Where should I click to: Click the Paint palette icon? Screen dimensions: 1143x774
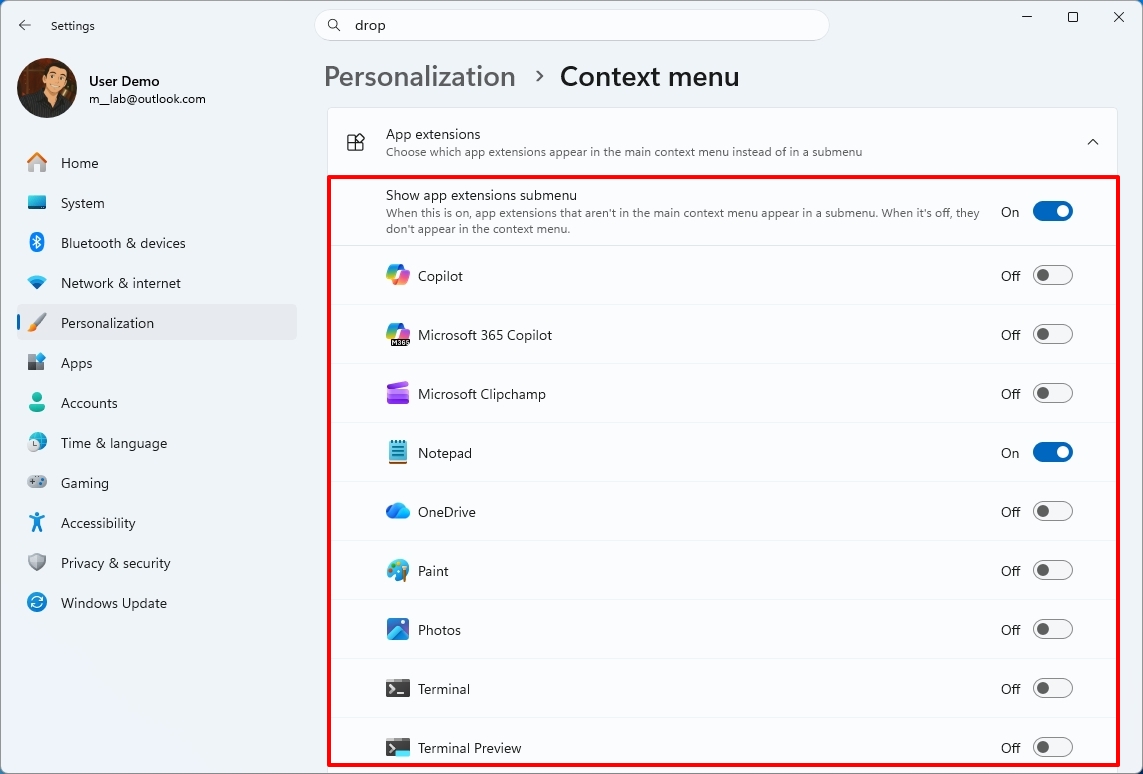point(397,571)
